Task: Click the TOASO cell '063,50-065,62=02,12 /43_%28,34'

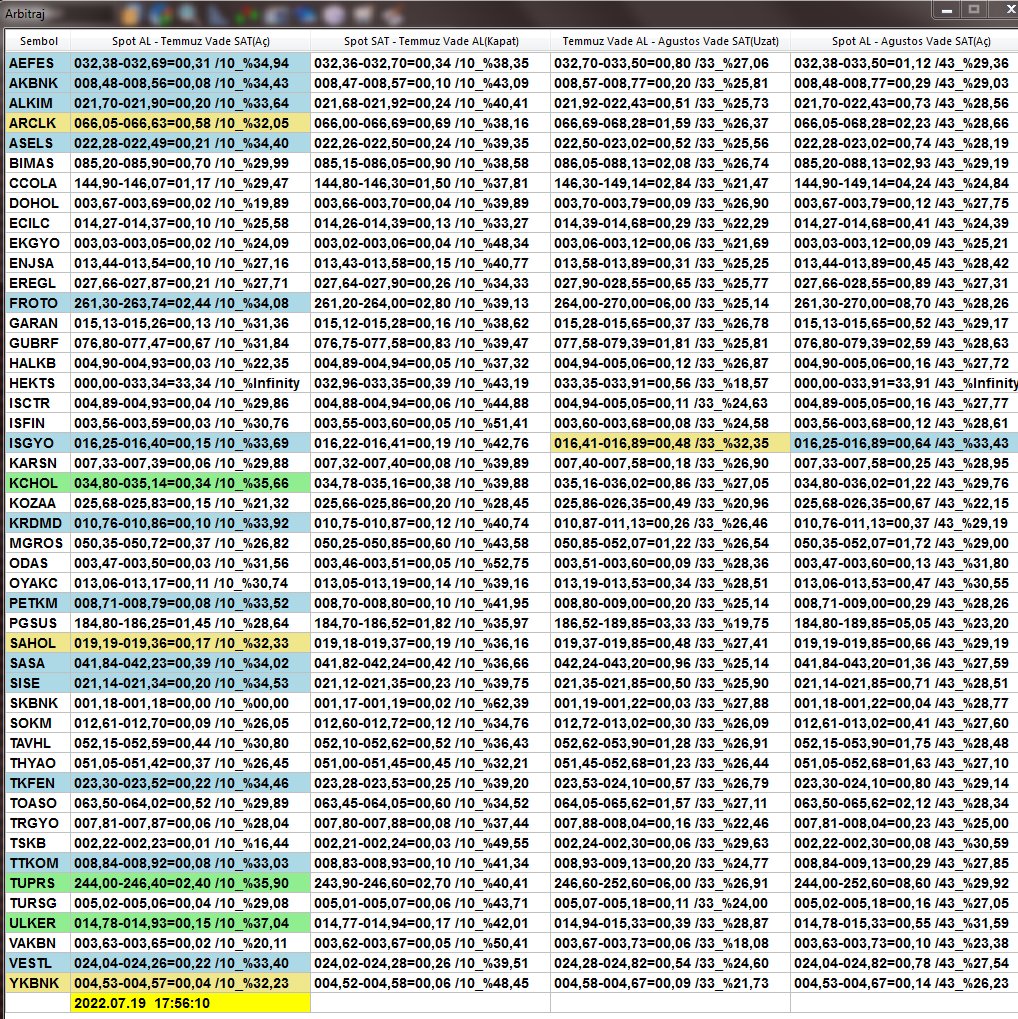Action: [x=904, y=803]
